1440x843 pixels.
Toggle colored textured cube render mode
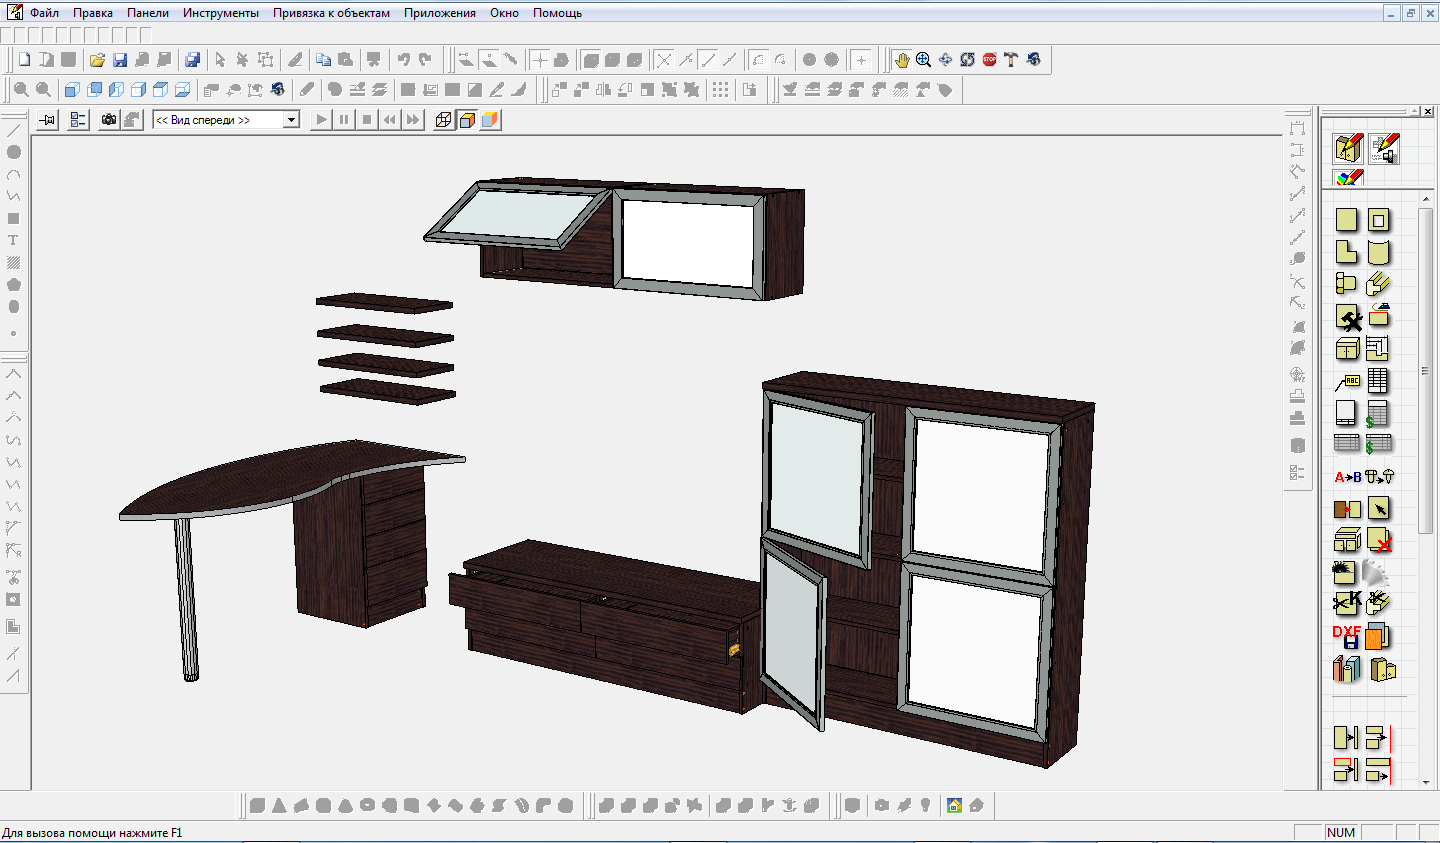point(489,120)
